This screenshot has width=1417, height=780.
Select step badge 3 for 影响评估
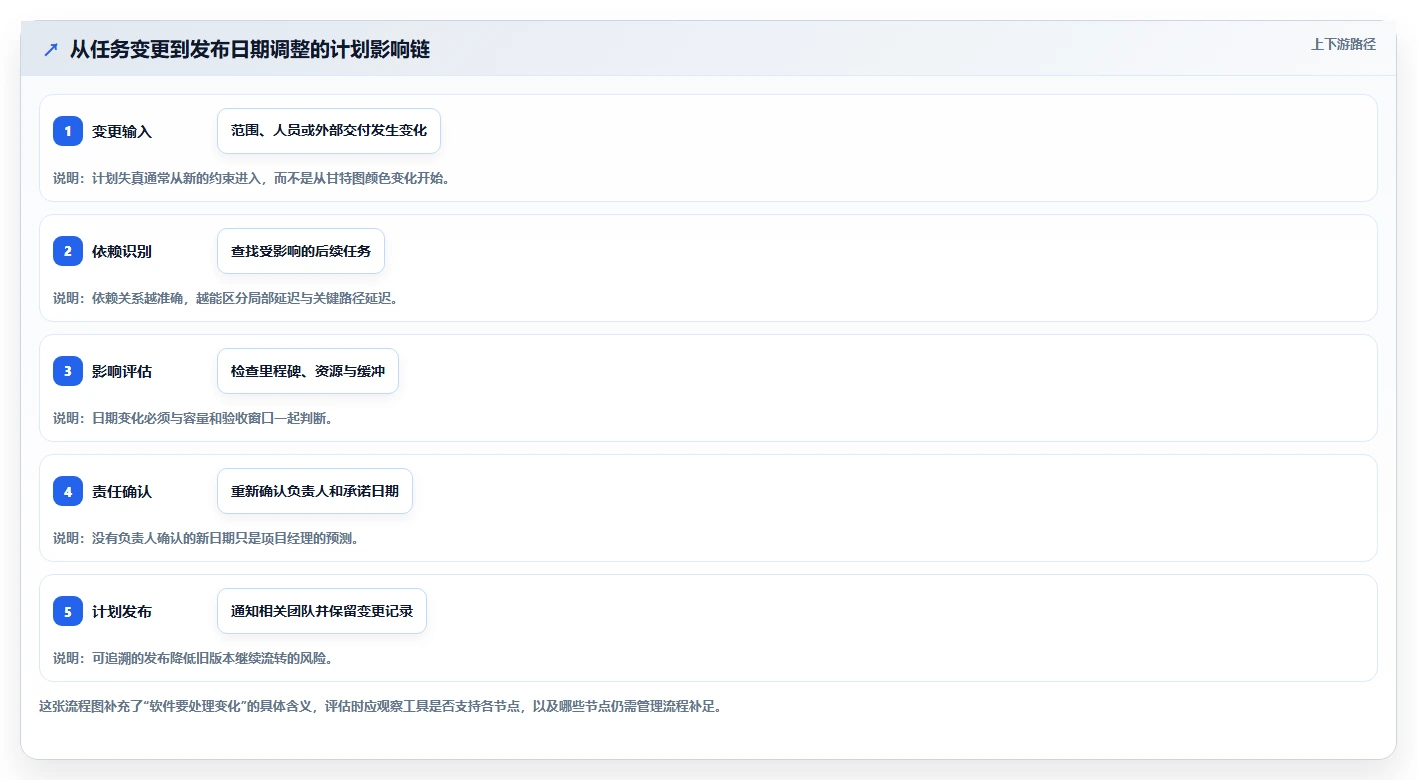pos(68,371)
